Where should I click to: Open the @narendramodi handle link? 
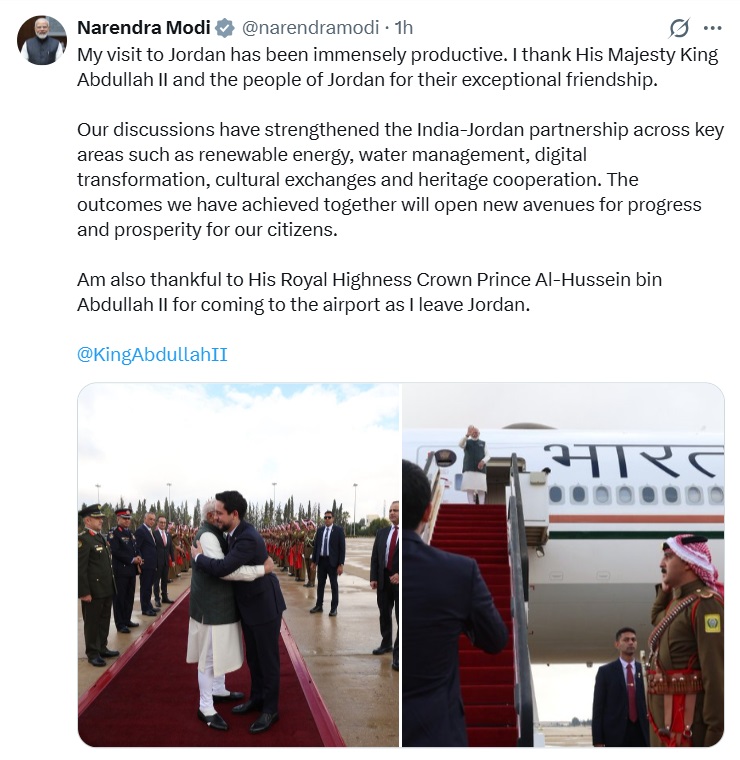click(310, 28)
